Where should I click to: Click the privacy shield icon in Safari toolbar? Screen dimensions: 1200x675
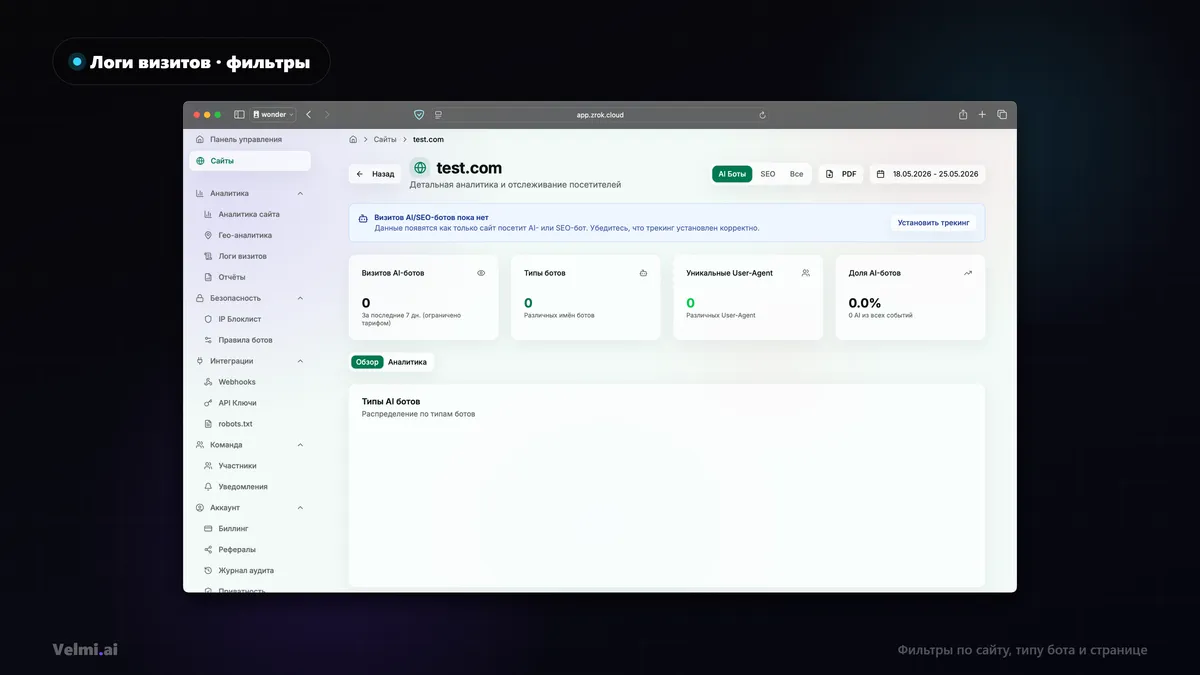click(x=419, y=115)
